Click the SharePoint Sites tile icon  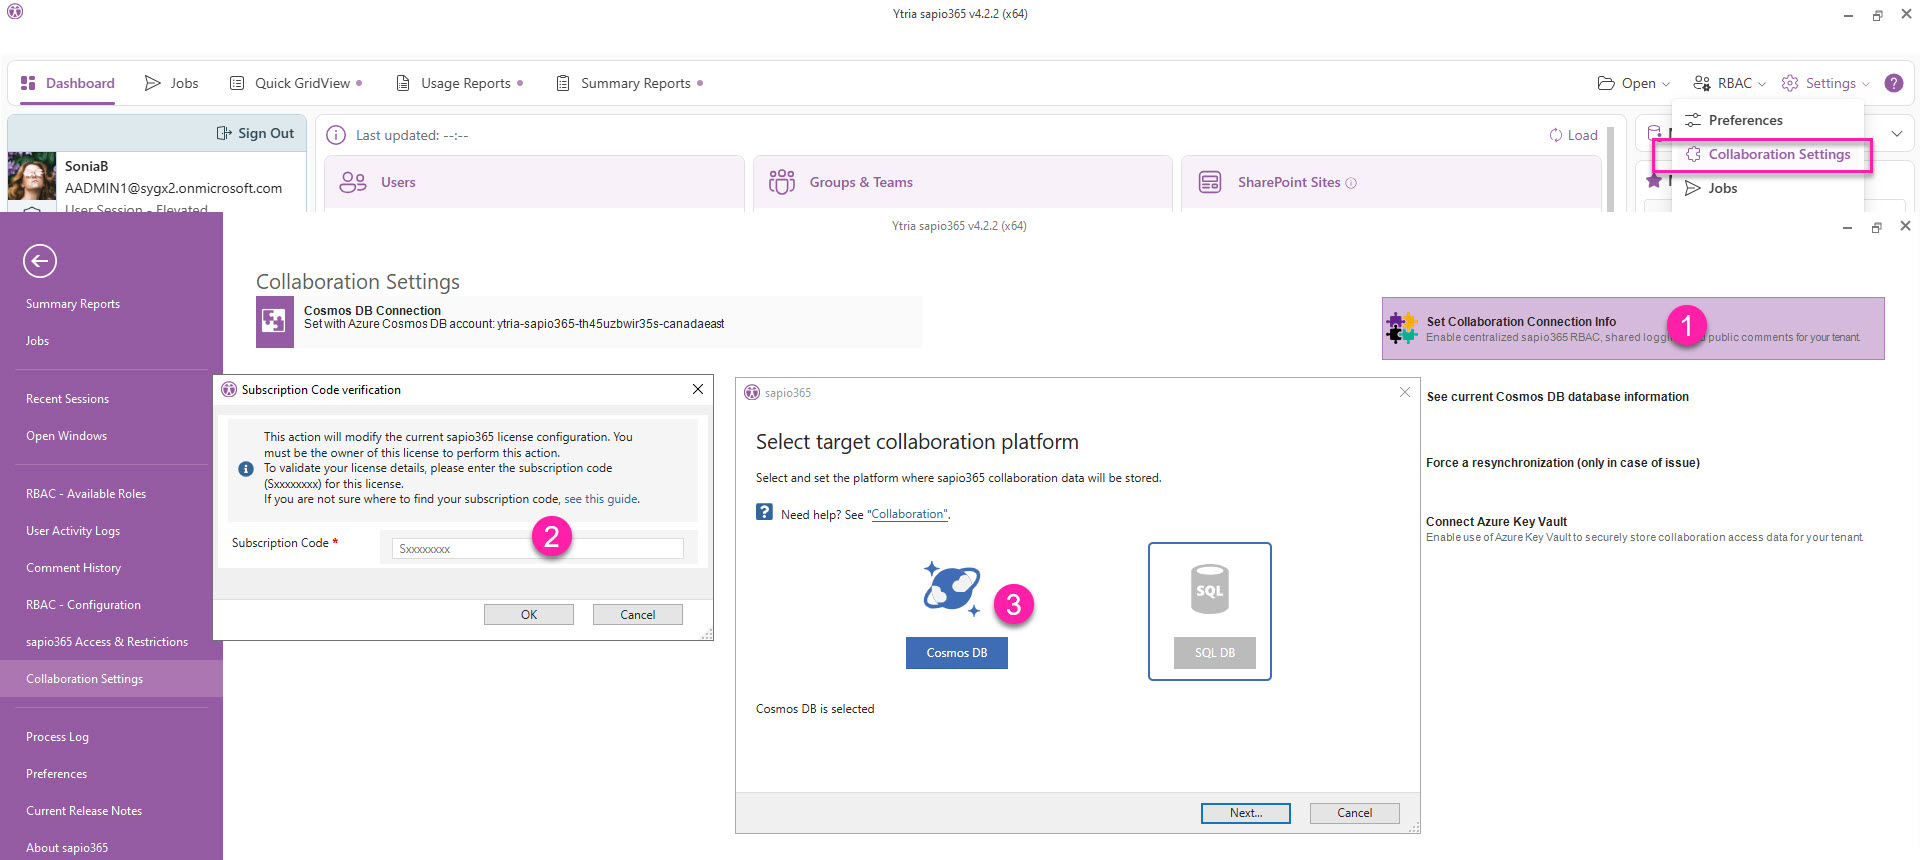click(1210, 182)
